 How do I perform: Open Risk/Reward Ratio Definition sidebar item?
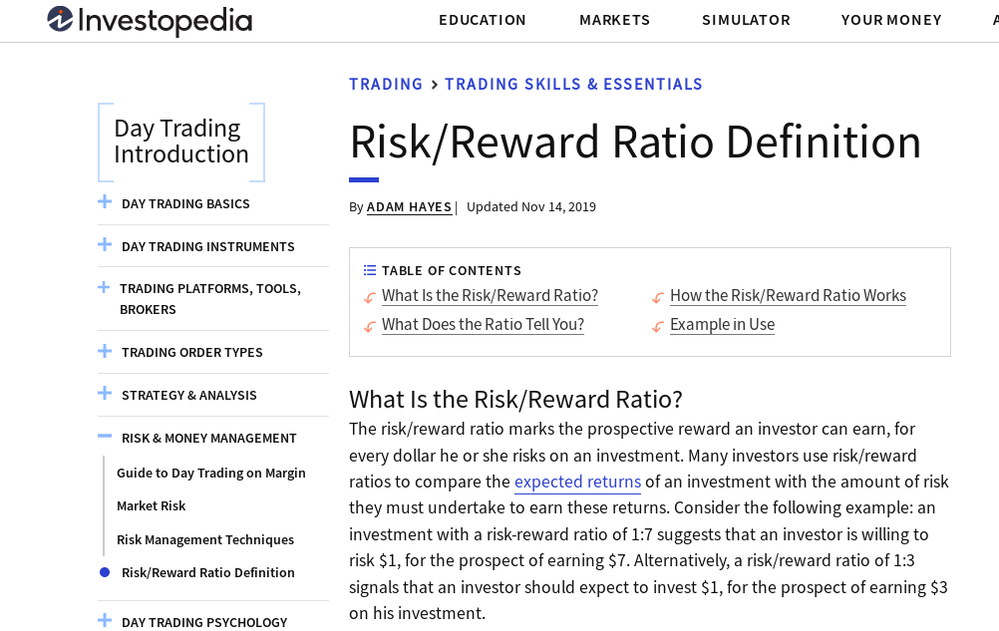point(208,572)
